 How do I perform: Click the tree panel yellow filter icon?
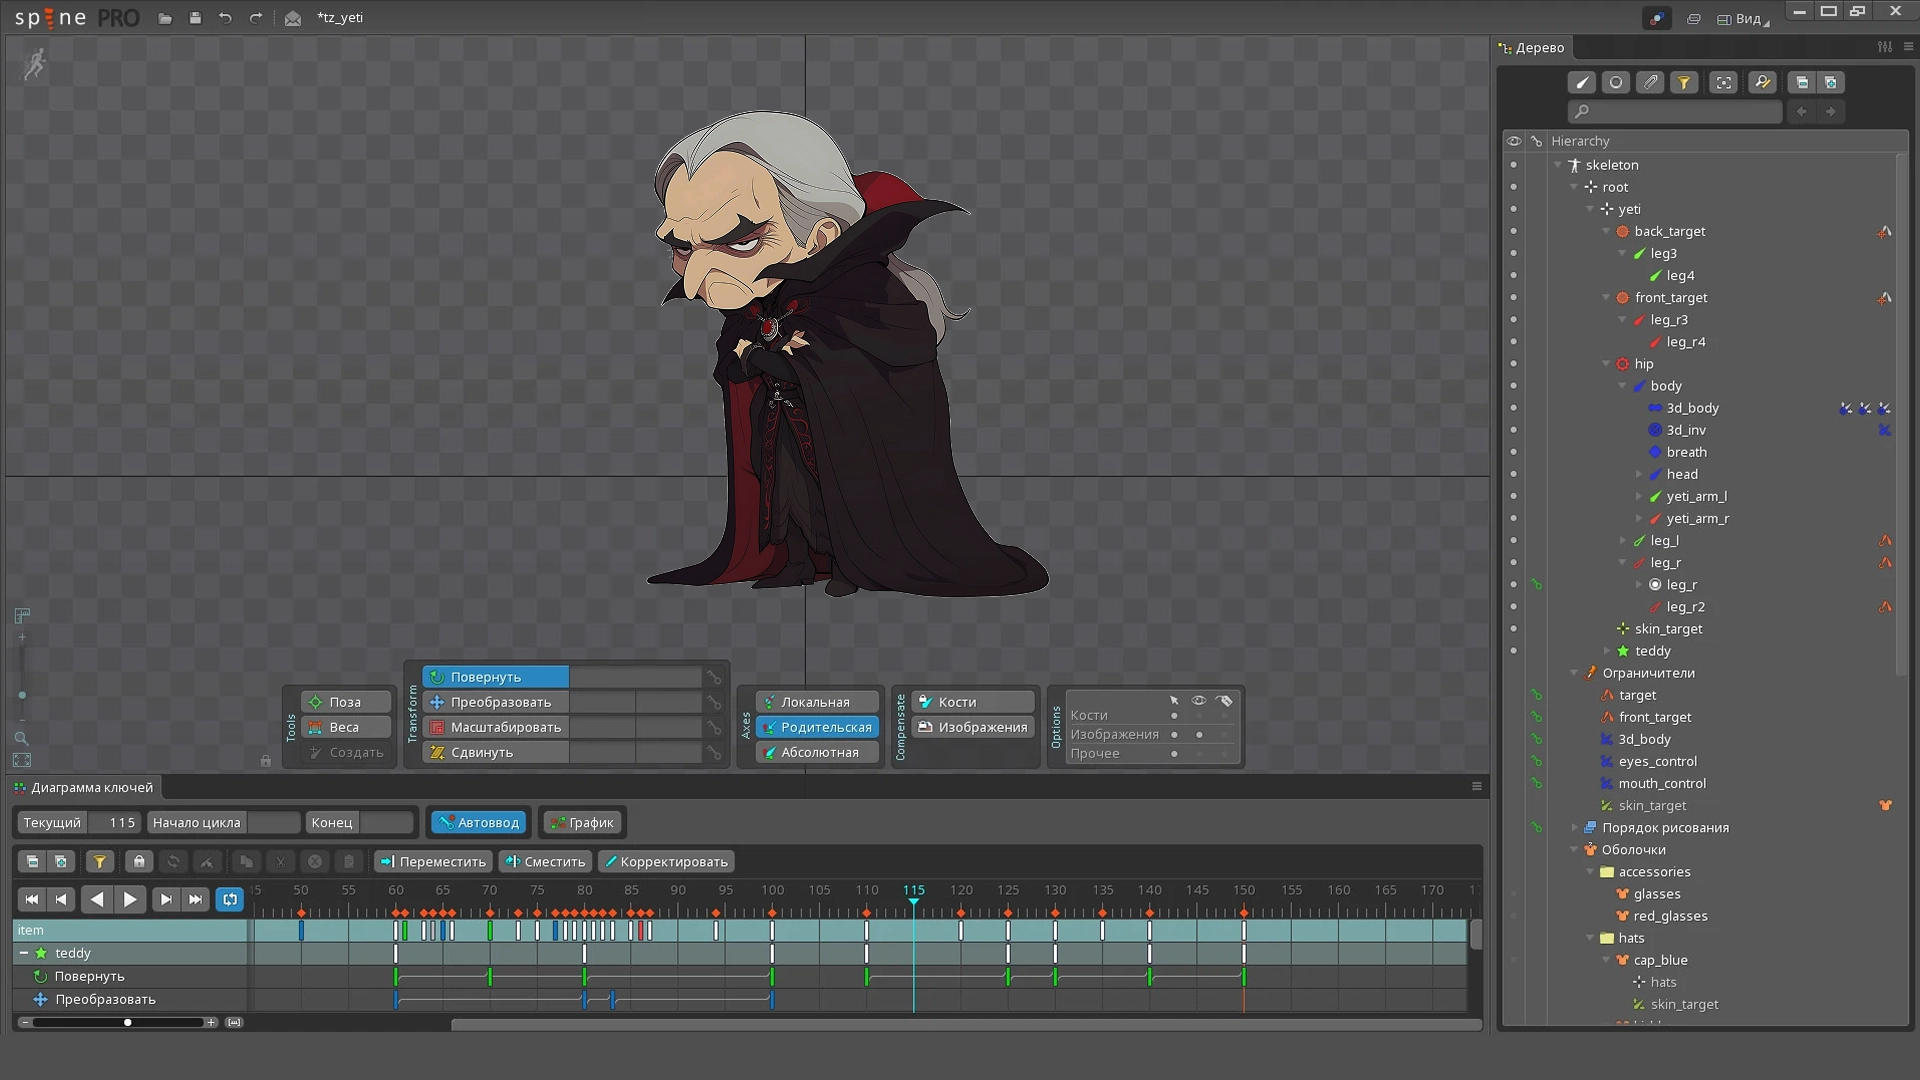[x=1684, y=83]
